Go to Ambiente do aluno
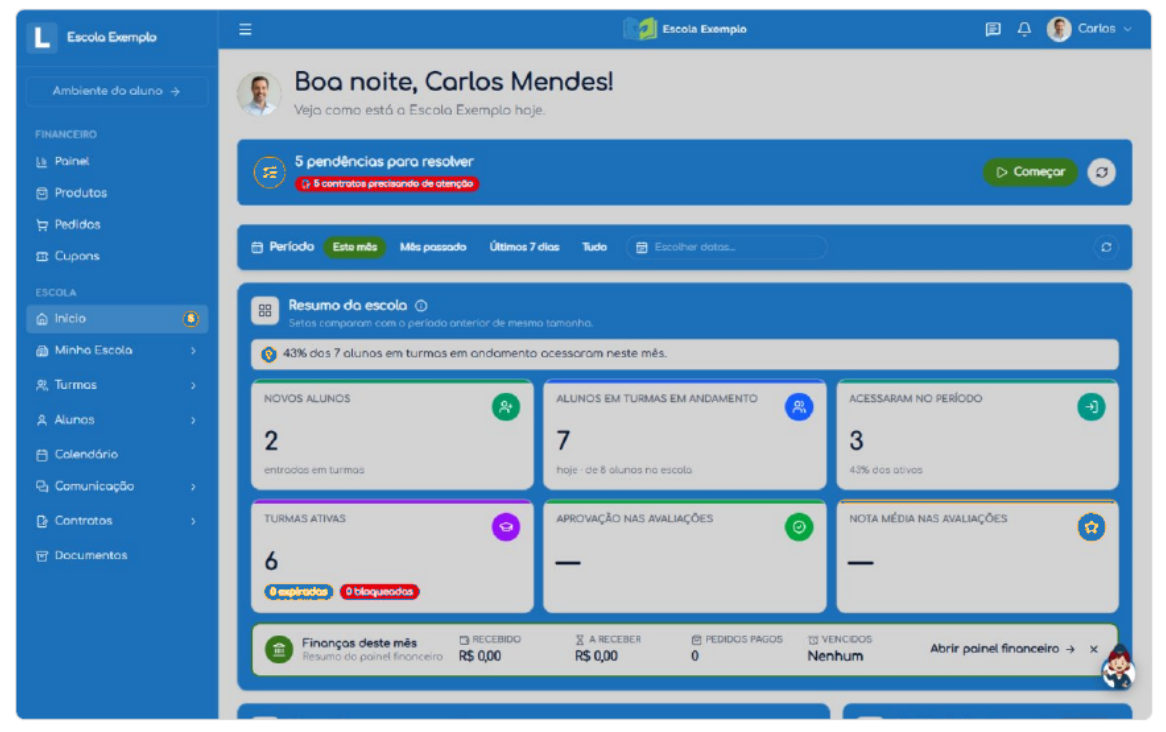Image resolution: width=1166 pixels, height=732 pixels. tap(117, 91)
